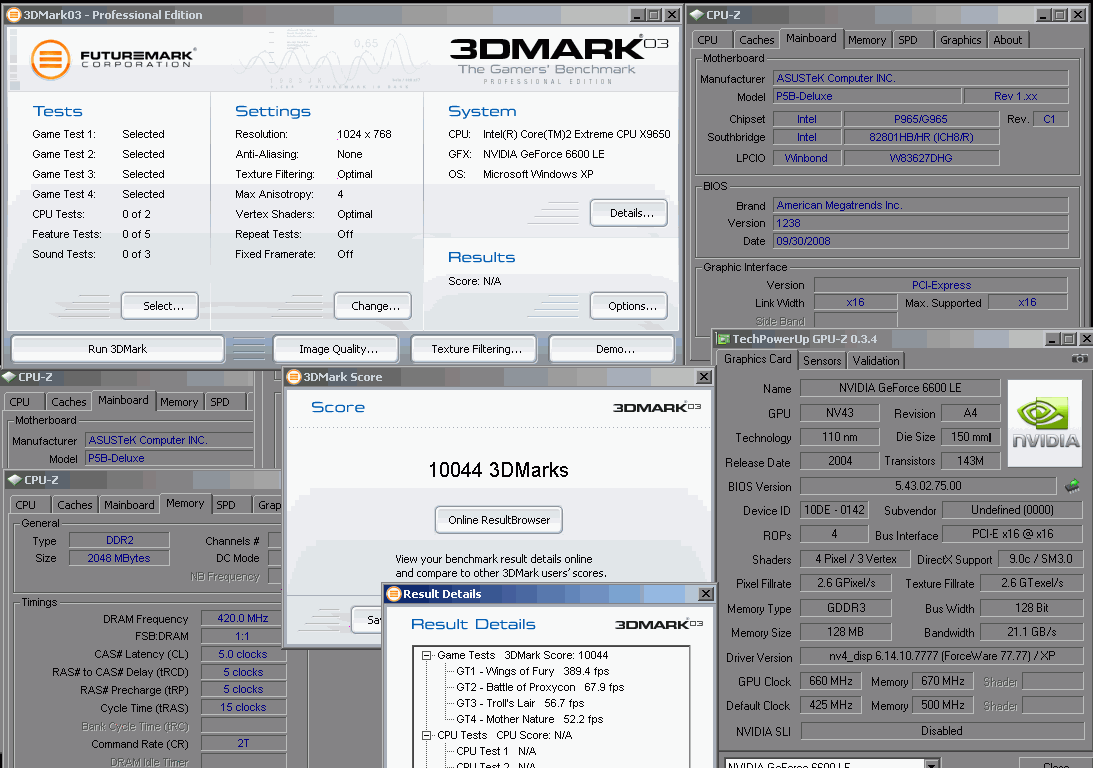Switch to Validation tab in GPU-Z
The image size is (1093, 768).
(x=876, y=361)
